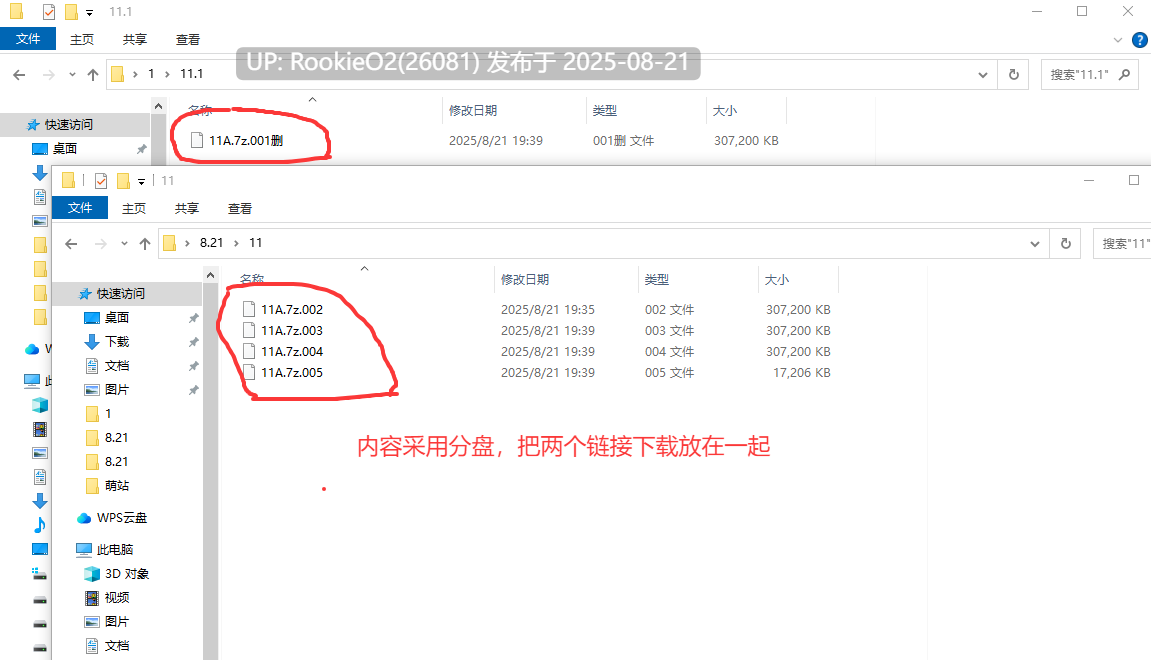Go back using the 11 window's back arrow
The image size is (1151, 660).
pyautogui.click(x=71, y=243)
